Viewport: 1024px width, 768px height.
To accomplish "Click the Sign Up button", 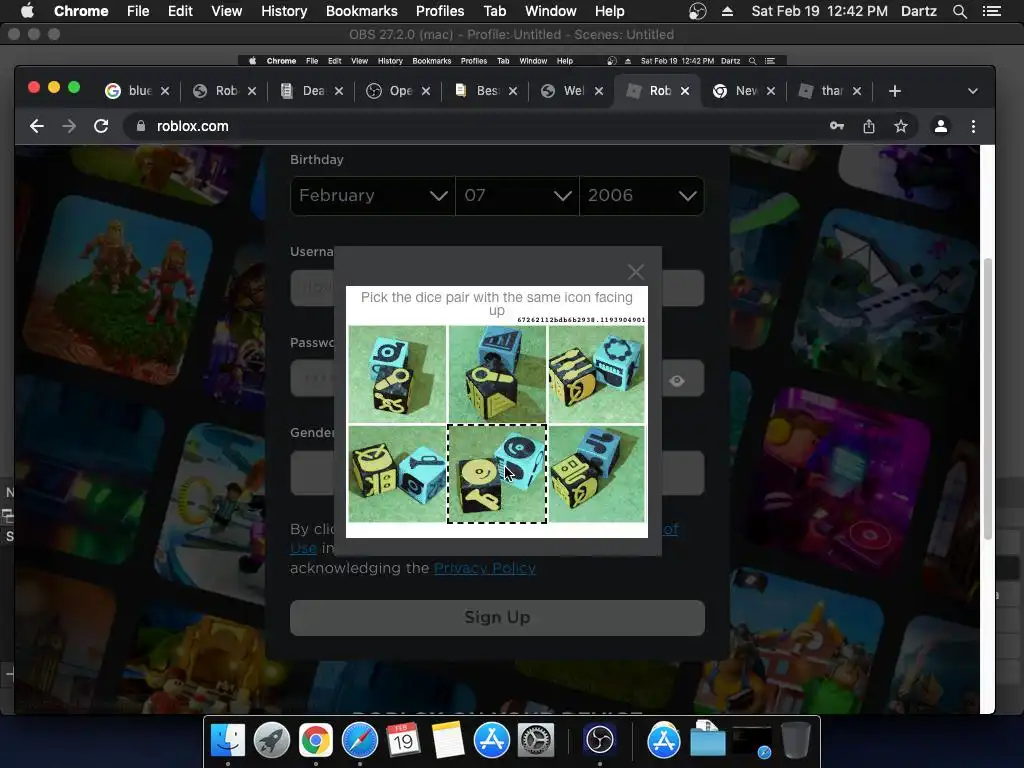I will [497, 617].
